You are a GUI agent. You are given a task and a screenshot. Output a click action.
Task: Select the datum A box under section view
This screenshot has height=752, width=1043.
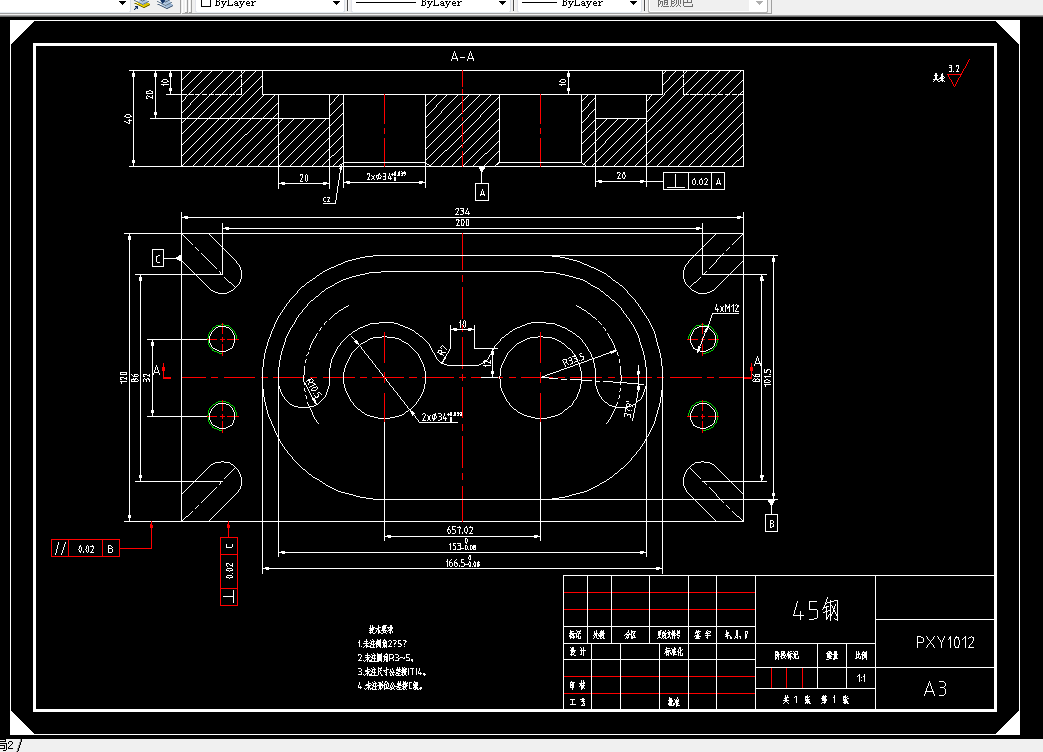[x=482, y=192]
